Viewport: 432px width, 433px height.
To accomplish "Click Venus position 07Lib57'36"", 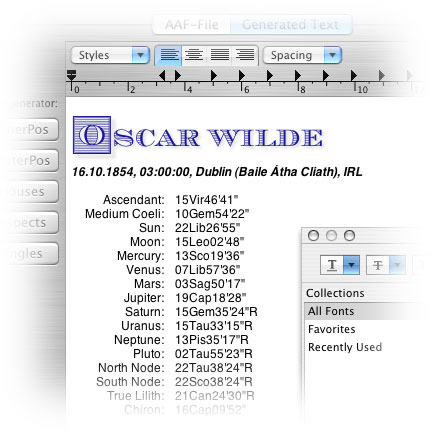I will point(207,270).
